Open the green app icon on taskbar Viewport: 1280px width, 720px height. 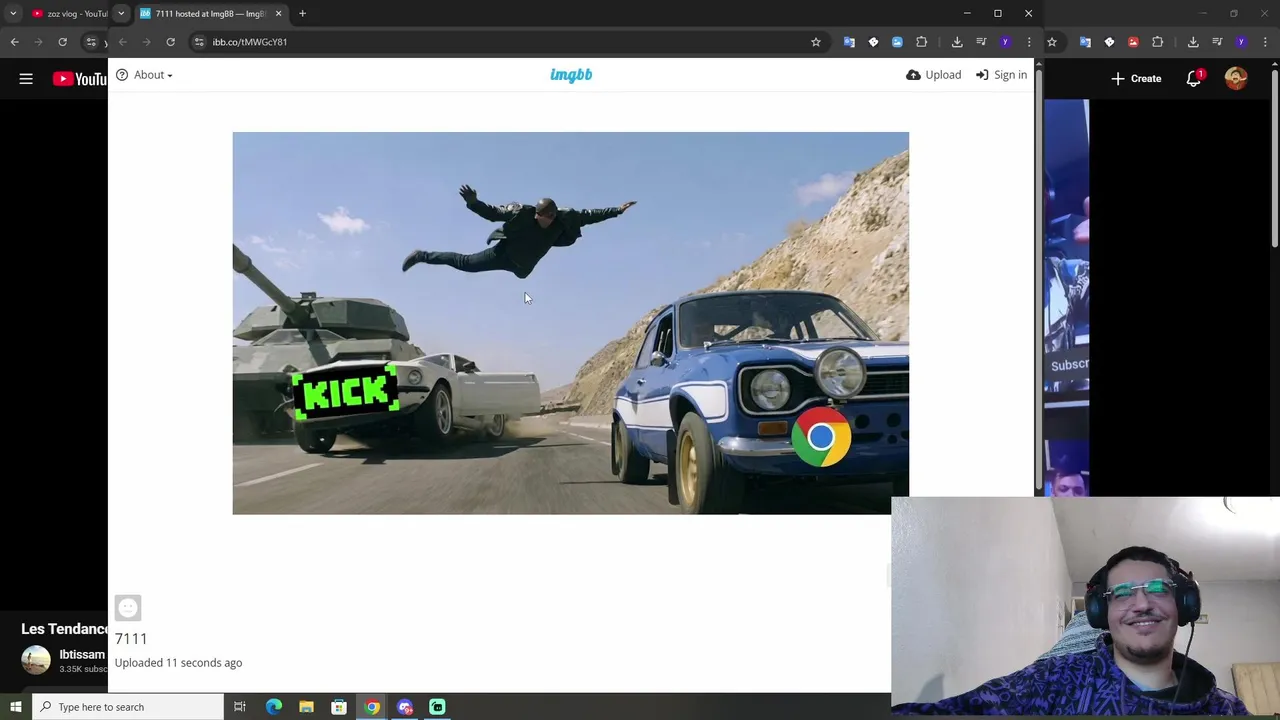point(437,707)
